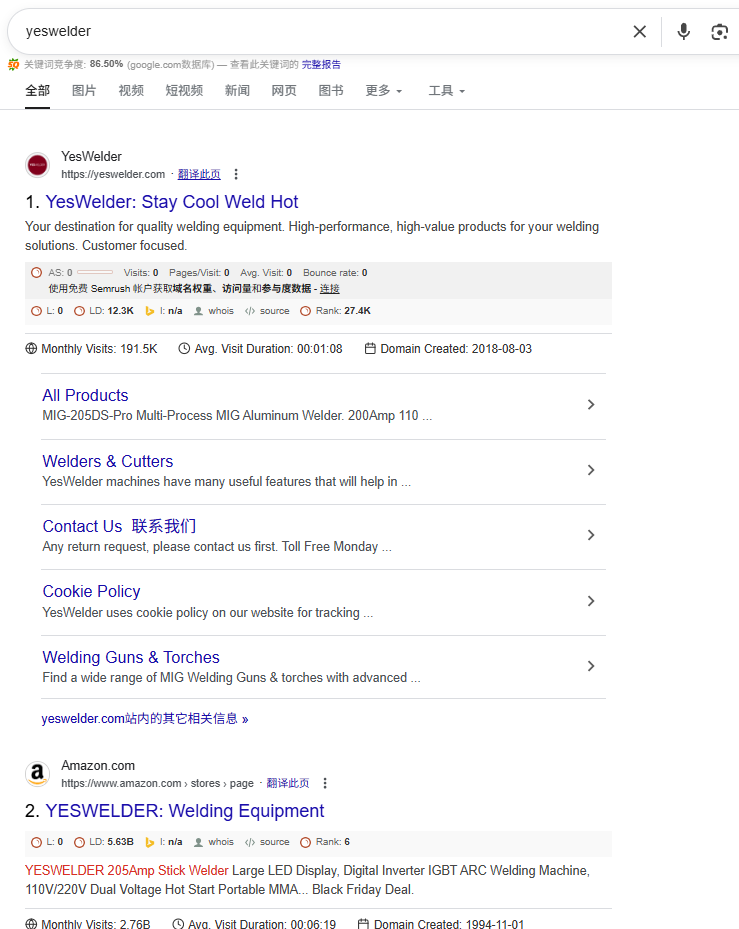
Task: Expand All Products sitelink chevron
Action: point(591,405)
